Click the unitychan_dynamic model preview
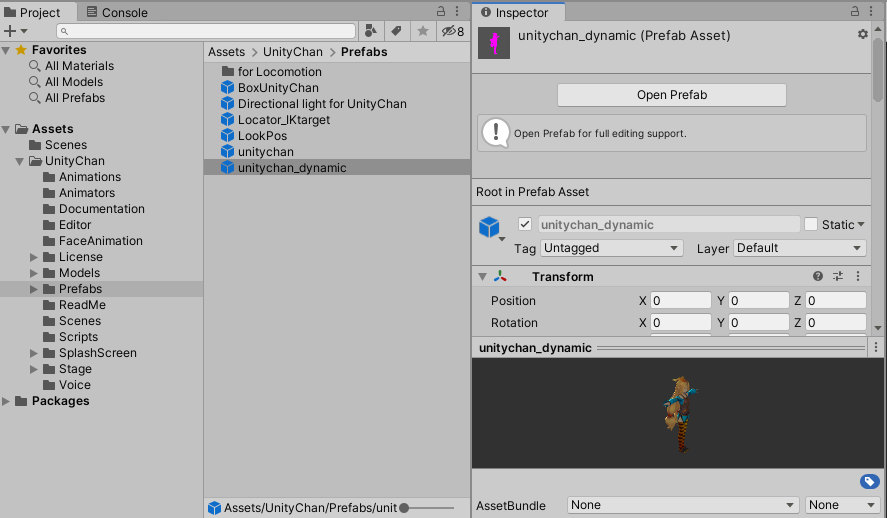Image resolution: width=887 pixels, height=518 pixels. (x=679, y=413)
